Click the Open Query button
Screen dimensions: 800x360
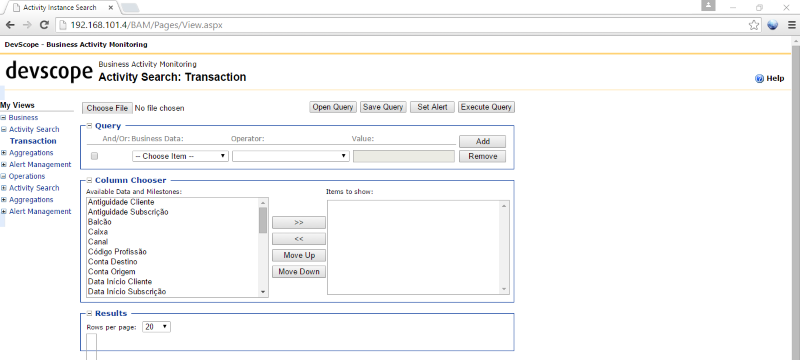click(x=333, y=107)
